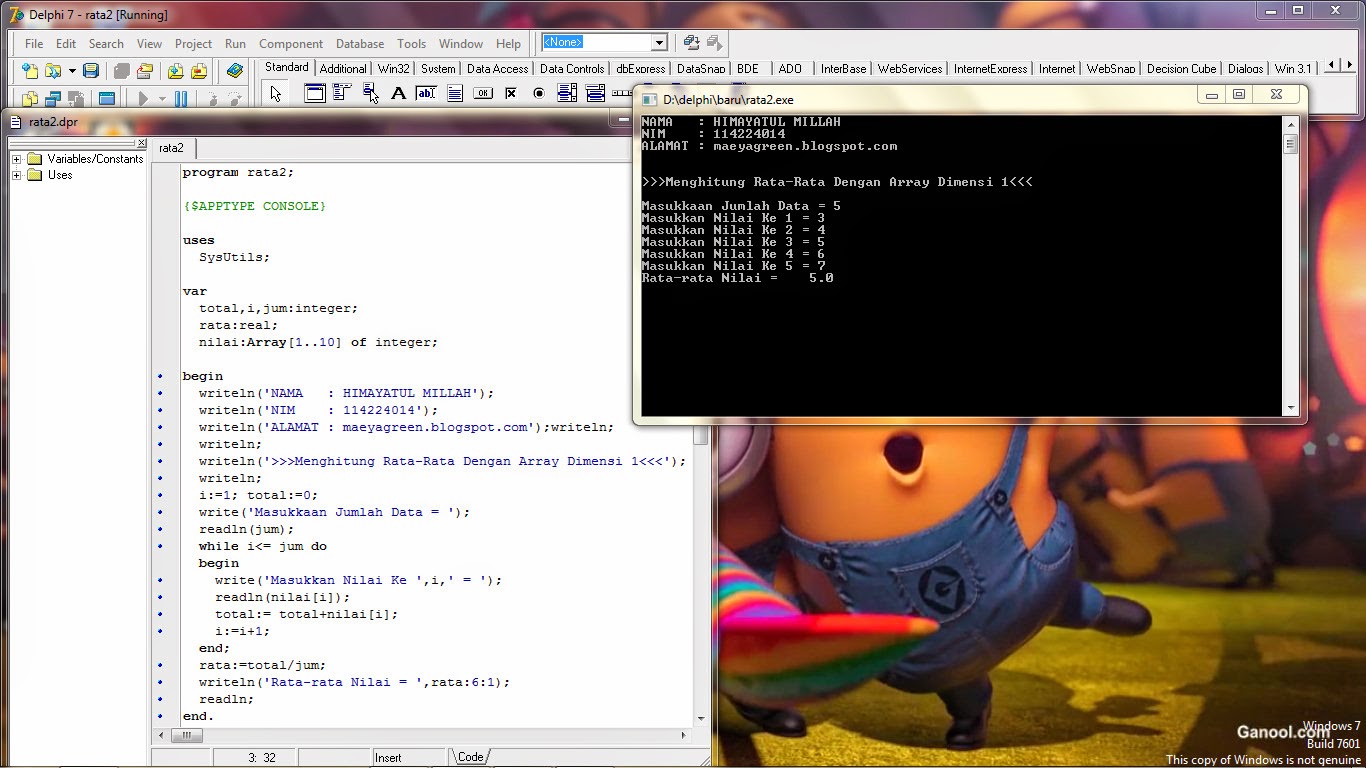Viewport: 1366px width, 768px height.
Task: Toggle breakpoint on rata:=total/jum line
Action: tap(160, 665)
